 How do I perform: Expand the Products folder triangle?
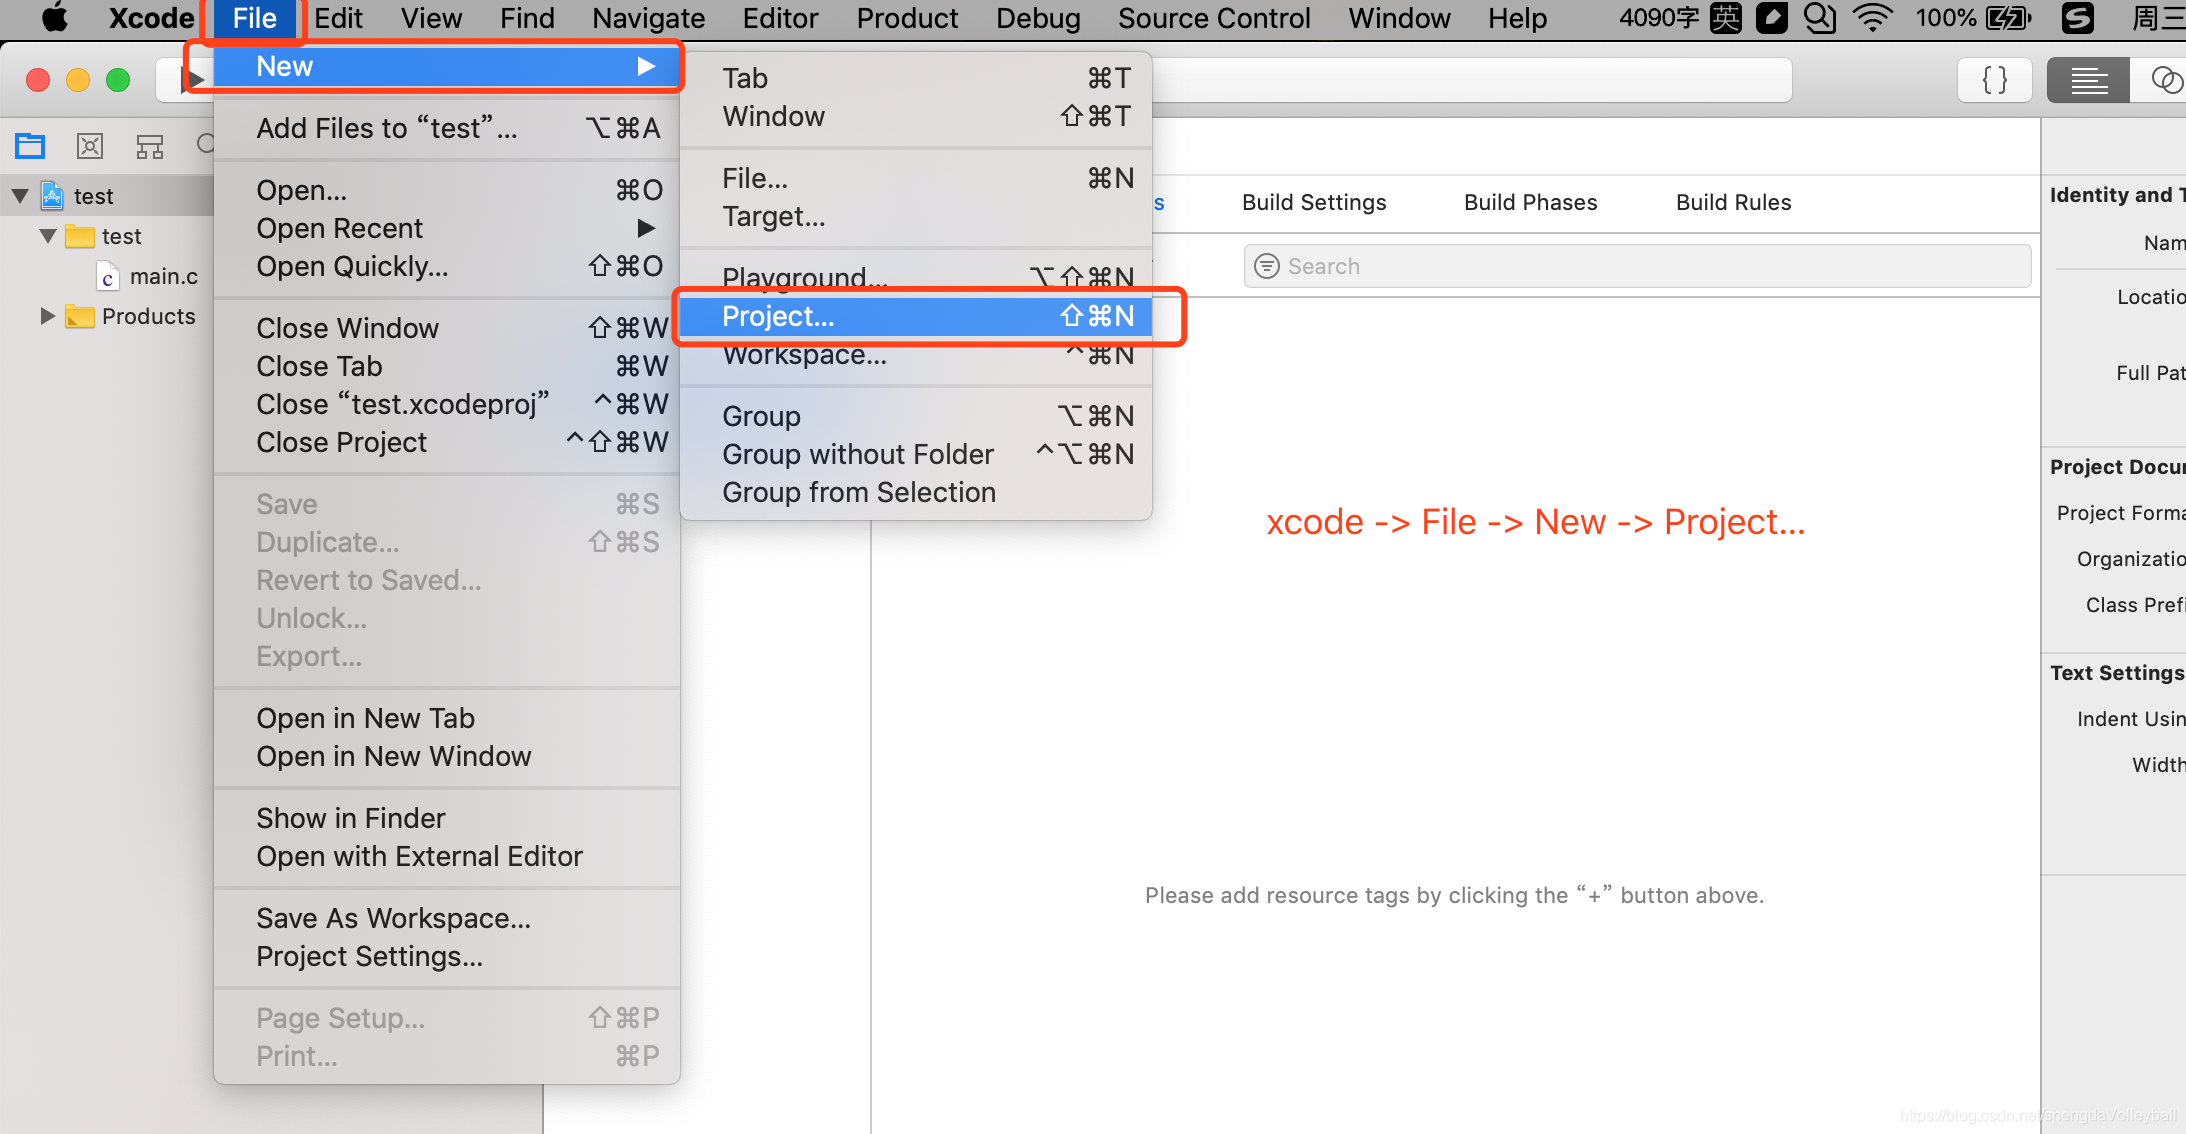47,316
